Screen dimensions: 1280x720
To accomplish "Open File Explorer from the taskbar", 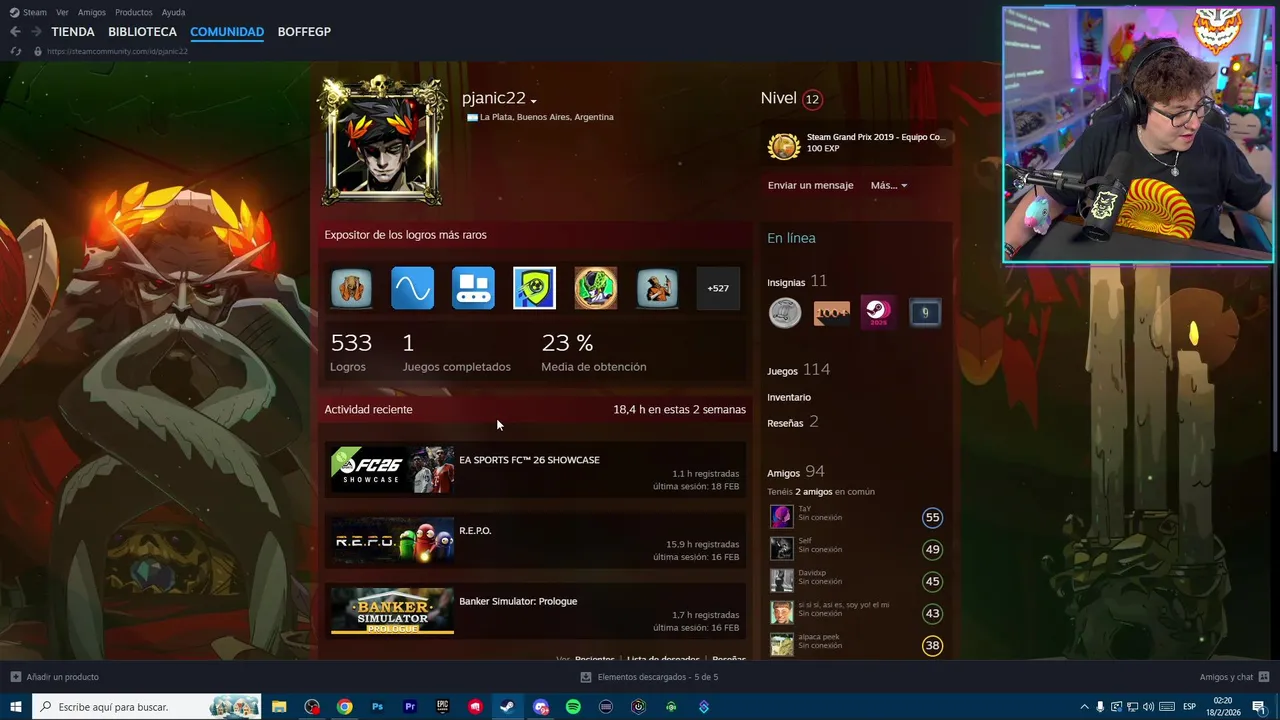I will [x=279, y=707].
